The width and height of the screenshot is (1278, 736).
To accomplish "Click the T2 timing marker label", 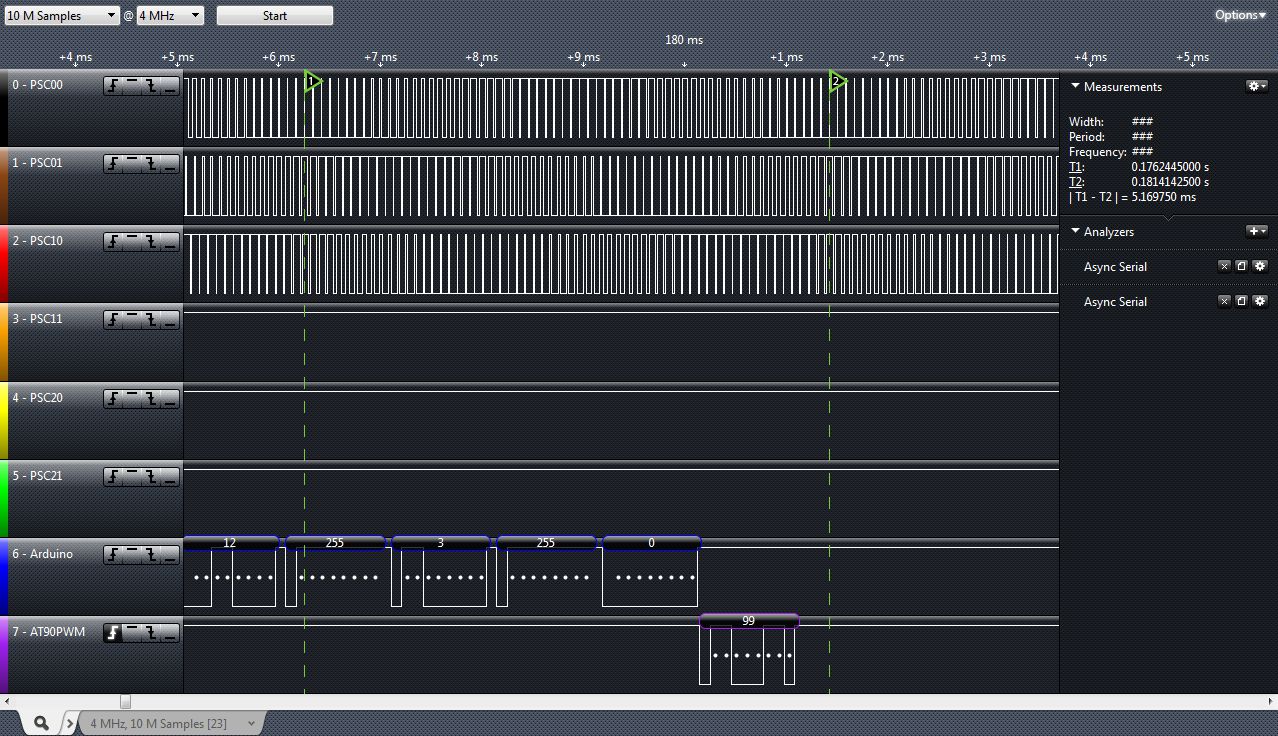I will pyautogui.click(x=1076, y=182).
